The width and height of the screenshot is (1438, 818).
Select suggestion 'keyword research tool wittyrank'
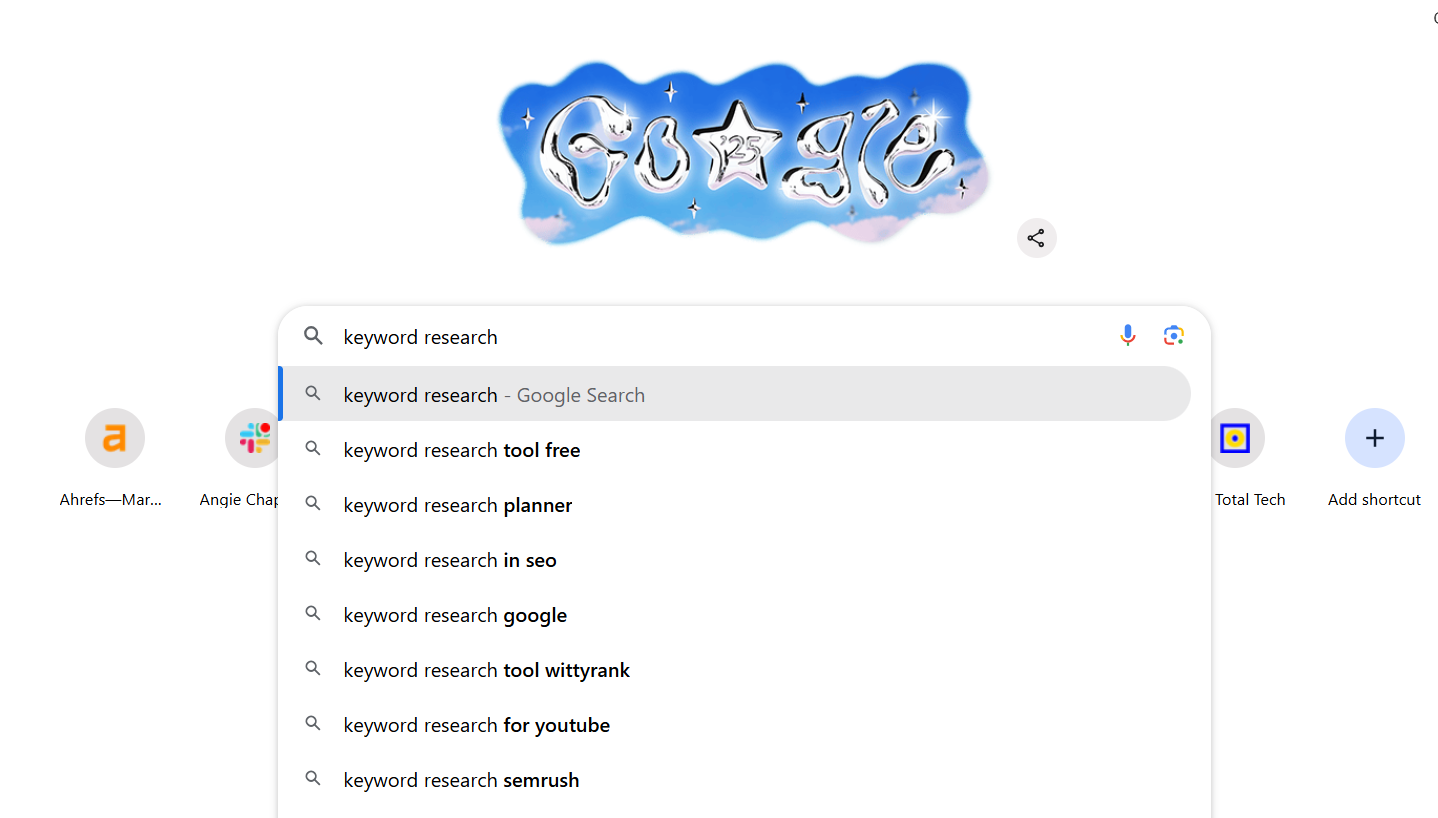click(735, 670)
